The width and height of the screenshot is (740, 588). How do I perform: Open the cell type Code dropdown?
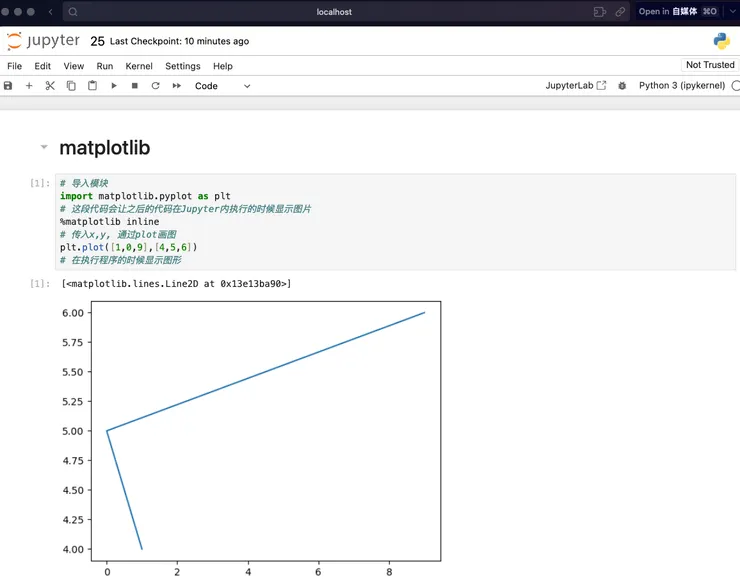click(x=222, y=86)
